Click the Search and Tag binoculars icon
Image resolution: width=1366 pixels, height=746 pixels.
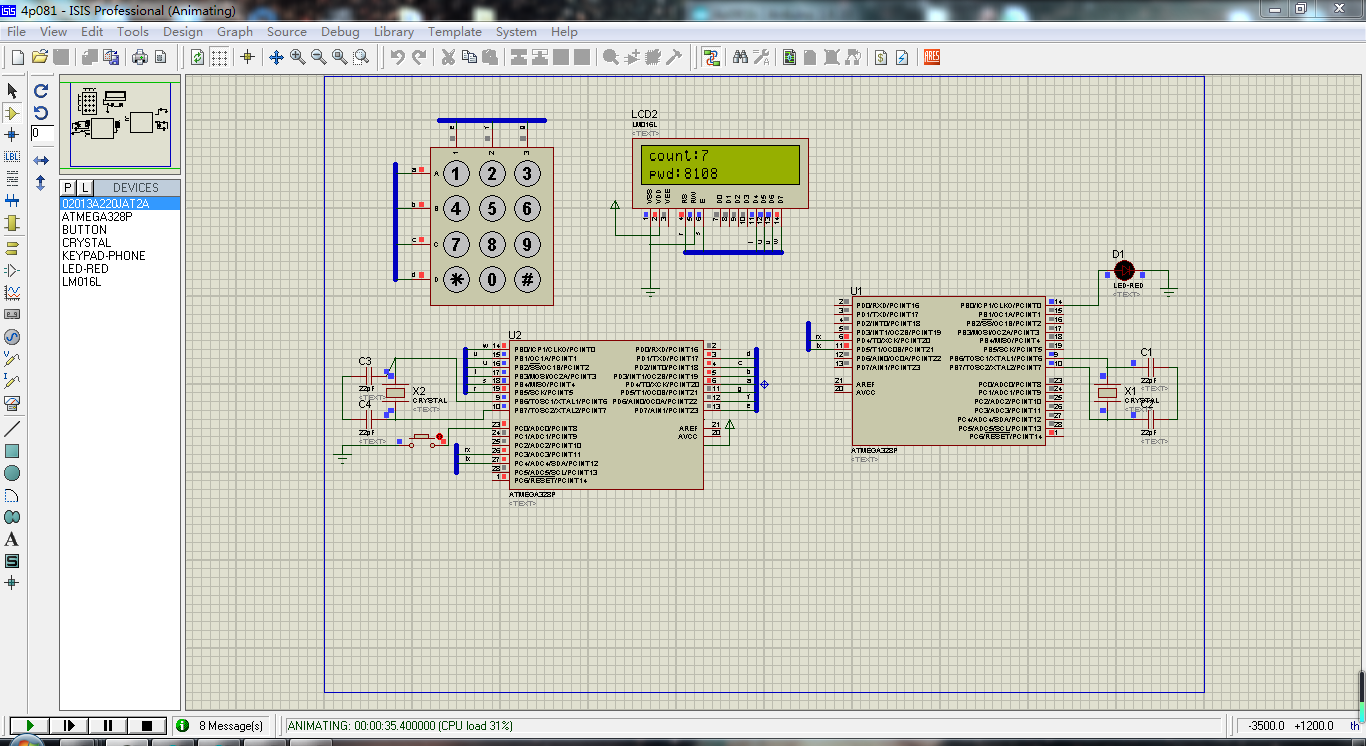(x=740, y=57)
